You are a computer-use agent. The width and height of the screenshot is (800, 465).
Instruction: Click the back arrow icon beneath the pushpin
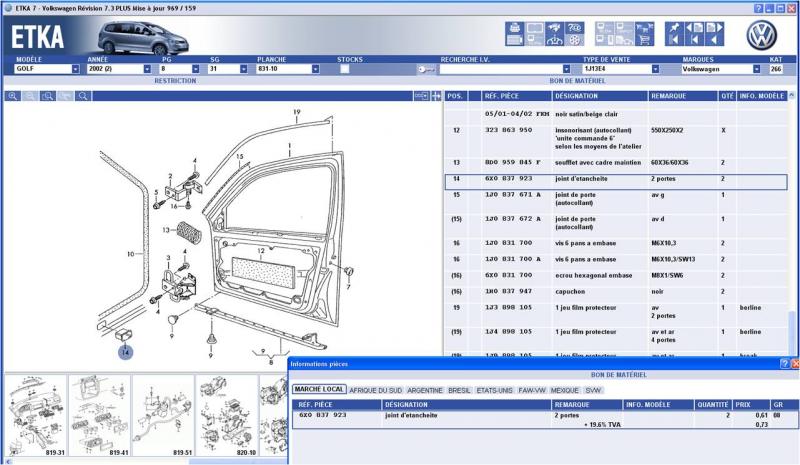pyautogui.click(x=674, y=40)
